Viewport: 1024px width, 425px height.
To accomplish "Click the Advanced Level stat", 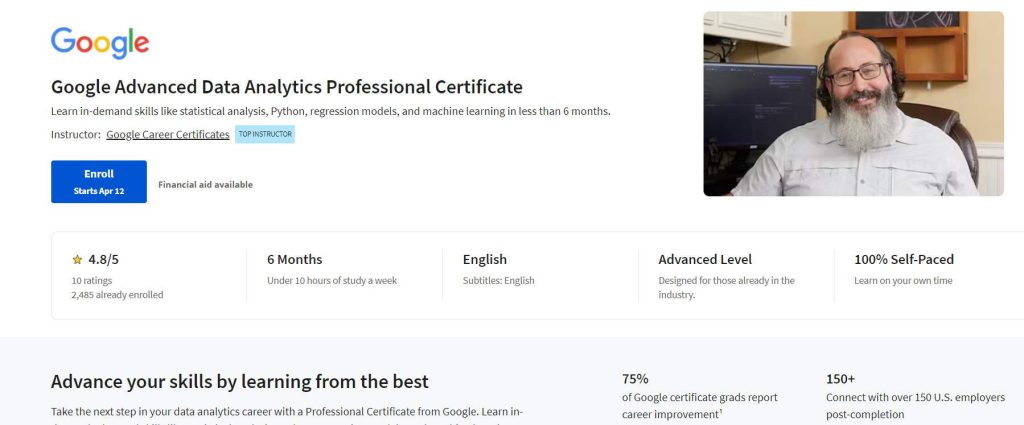I will (705, 259).
